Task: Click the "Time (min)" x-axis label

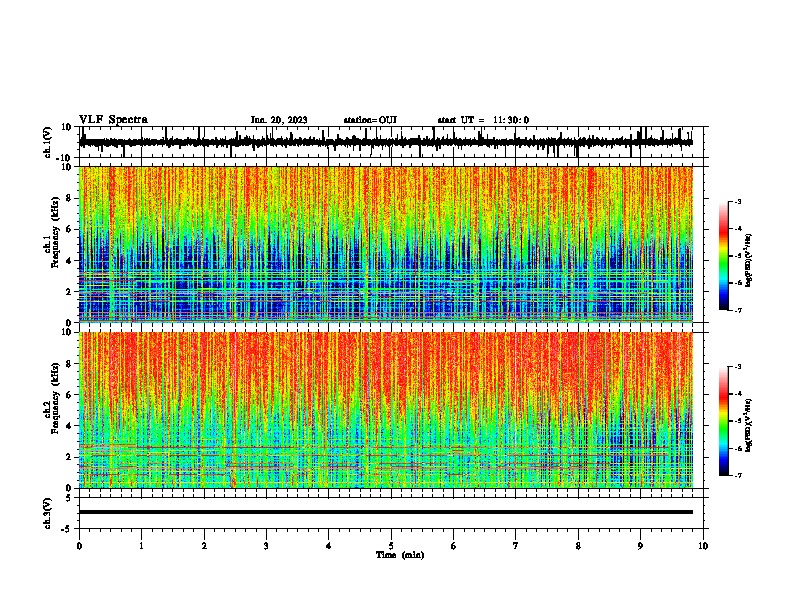Action: point(400,555)
